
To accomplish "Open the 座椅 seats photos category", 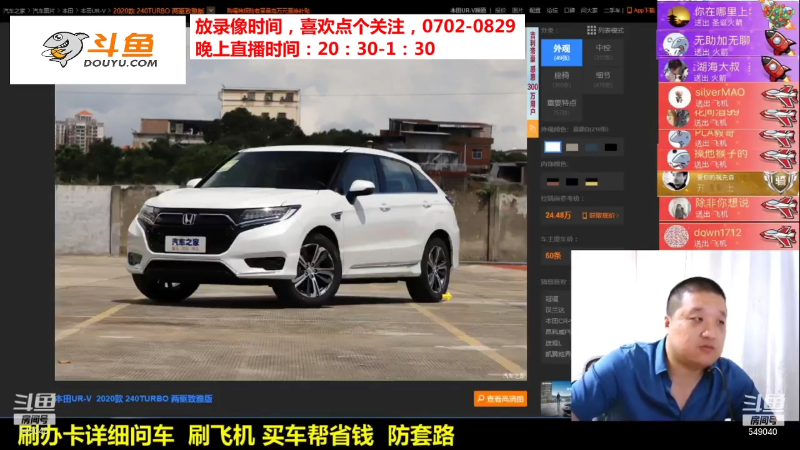I will pos(561,80).
